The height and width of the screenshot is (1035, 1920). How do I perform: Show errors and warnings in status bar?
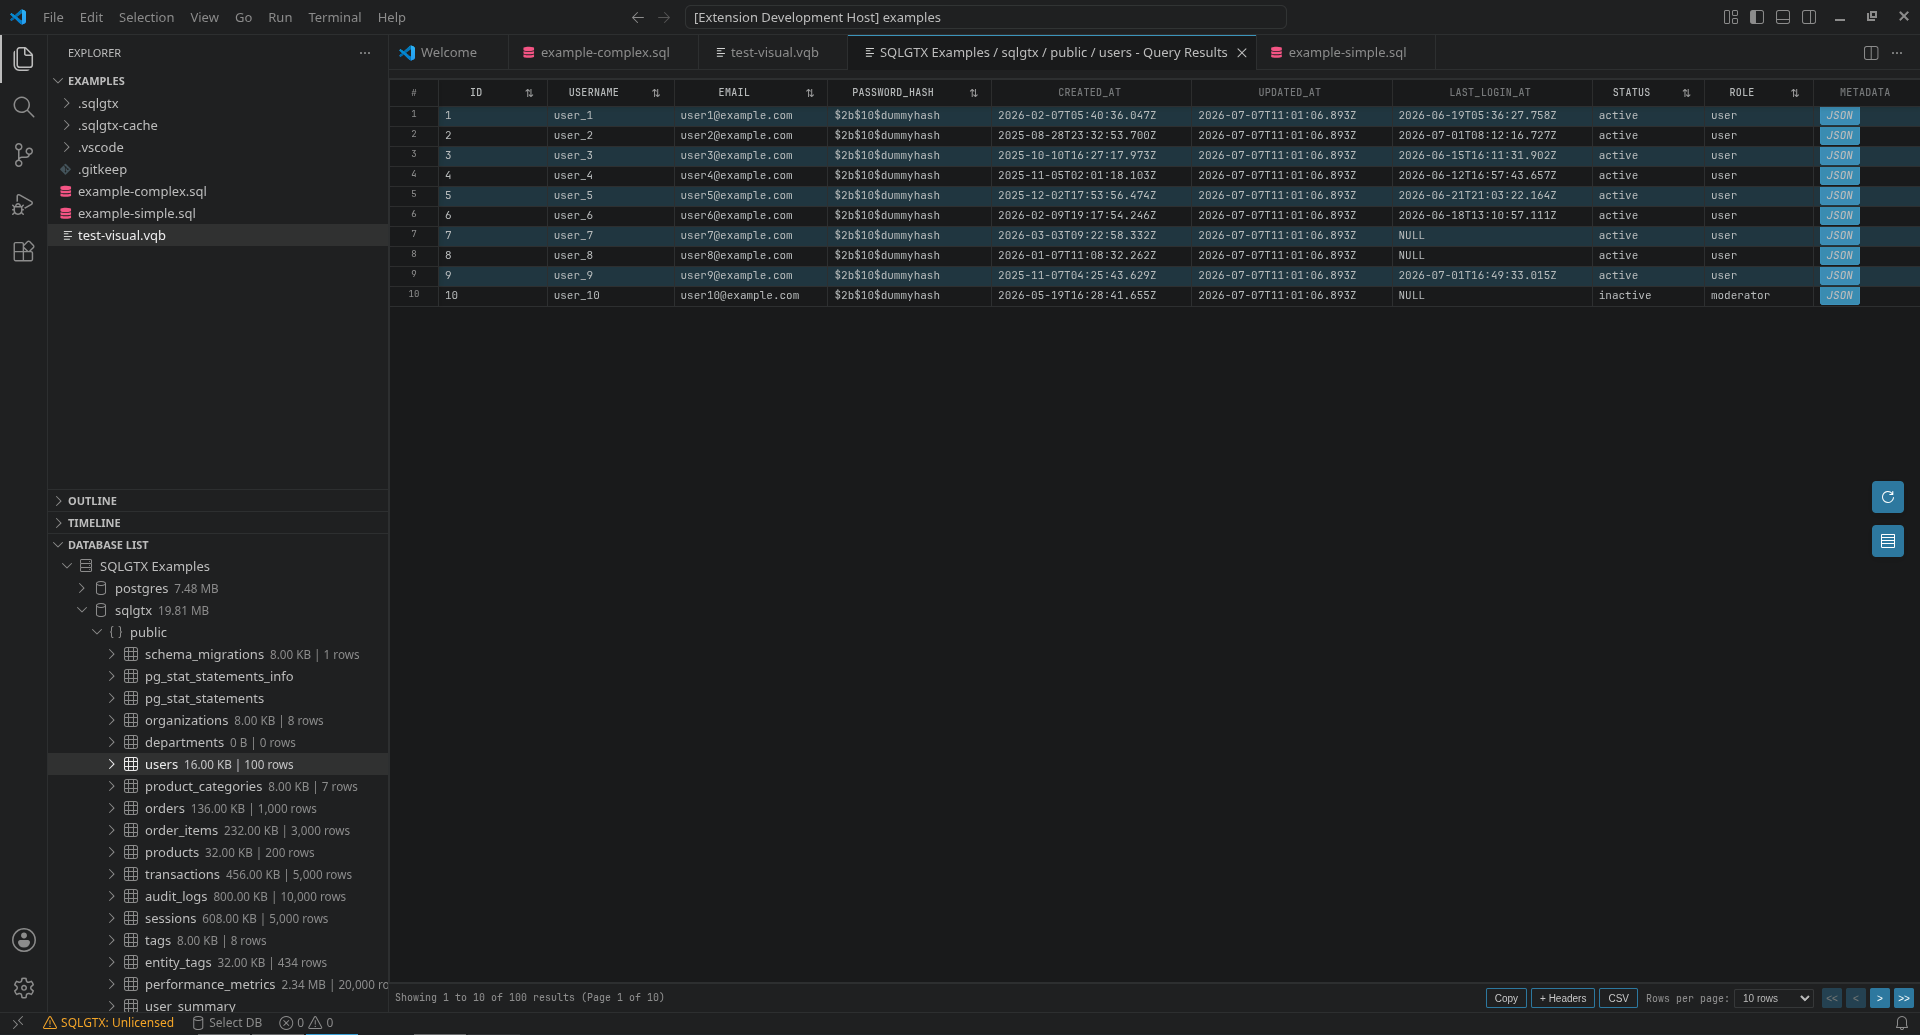[306, 1023]
